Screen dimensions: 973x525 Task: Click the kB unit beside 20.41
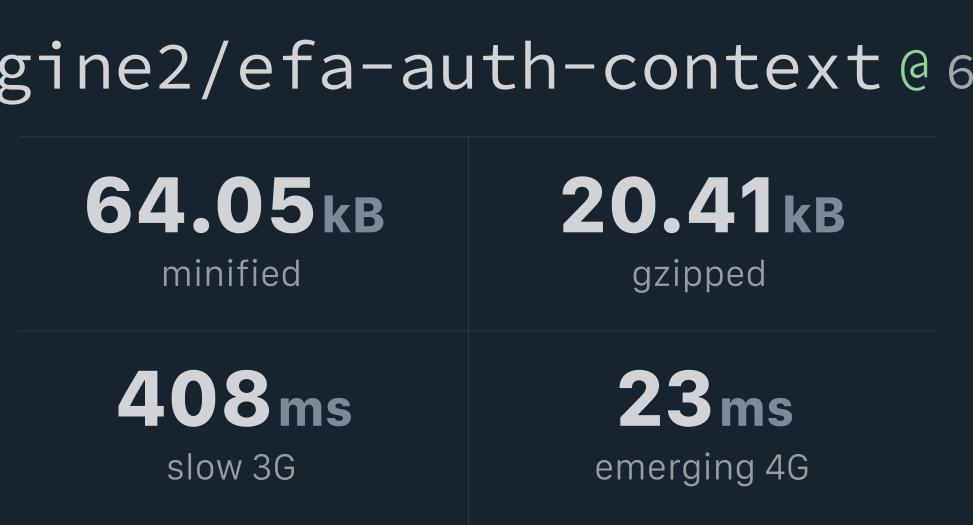point(814,215)
